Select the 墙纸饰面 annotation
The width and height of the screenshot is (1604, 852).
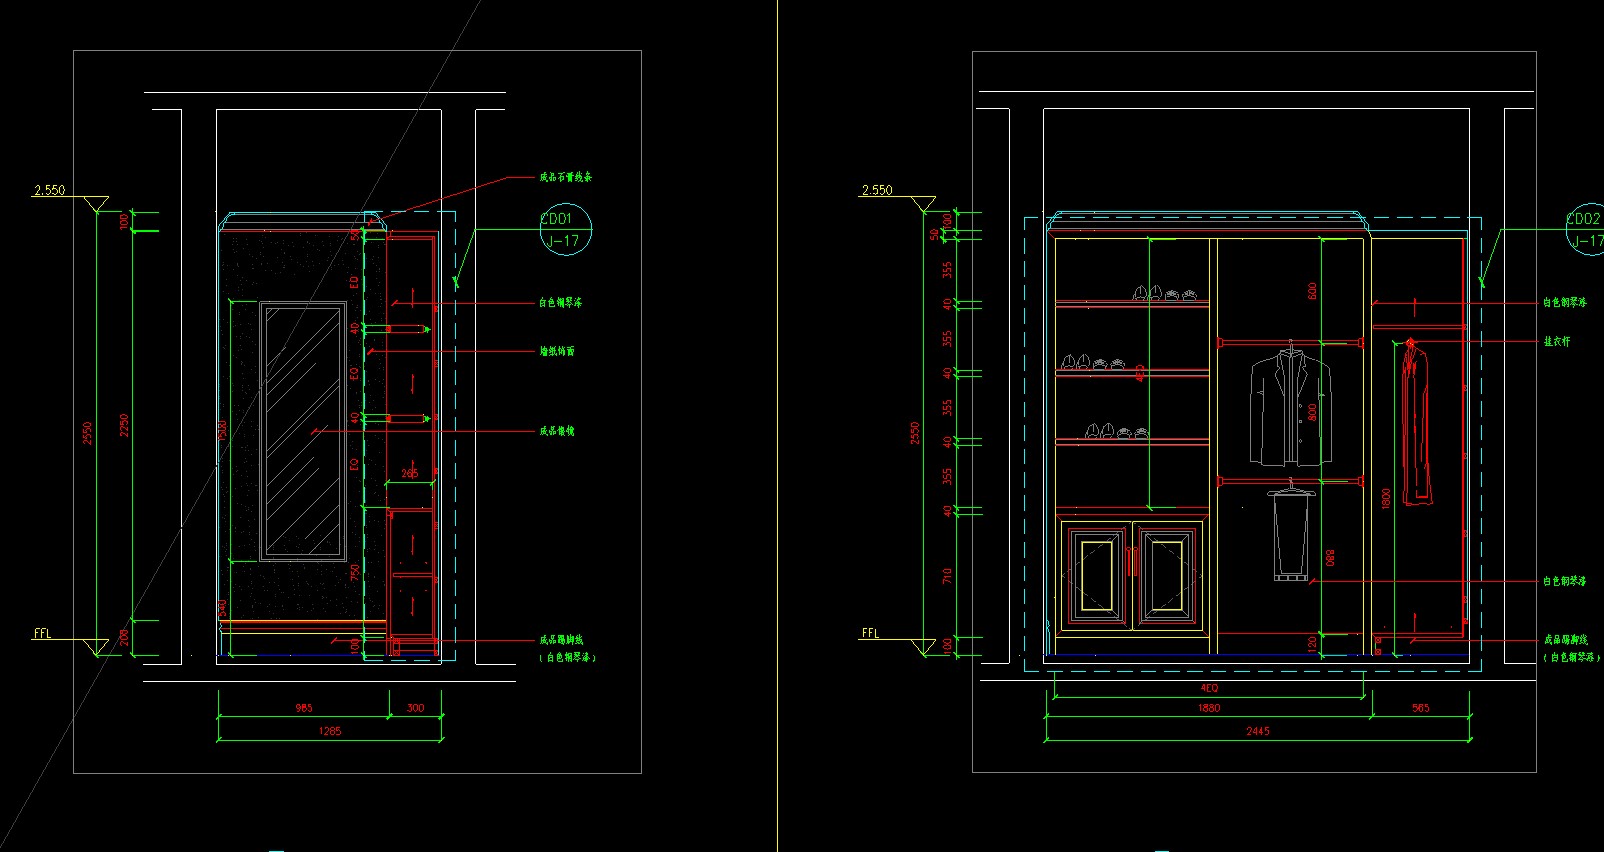557,351
